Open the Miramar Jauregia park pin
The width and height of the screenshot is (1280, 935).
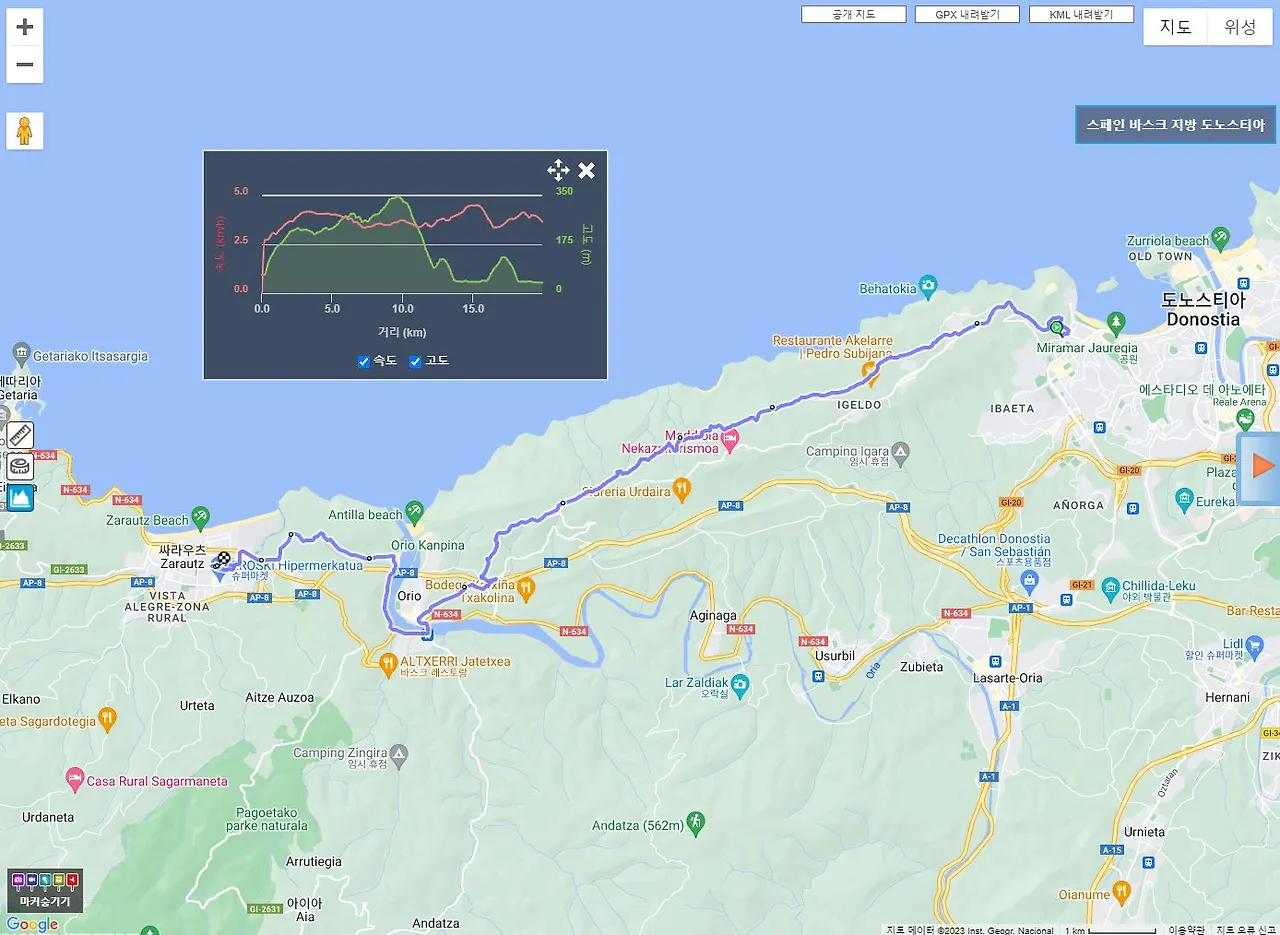pos(1116,323)
